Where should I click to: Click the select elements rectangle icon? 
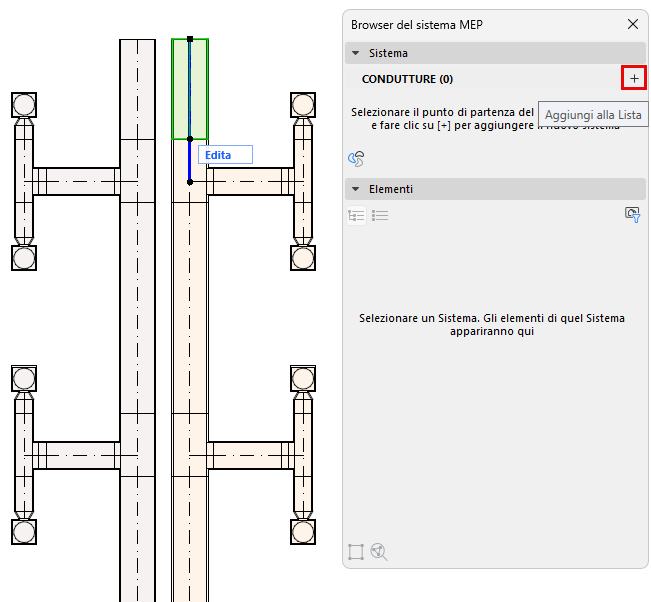356,552
